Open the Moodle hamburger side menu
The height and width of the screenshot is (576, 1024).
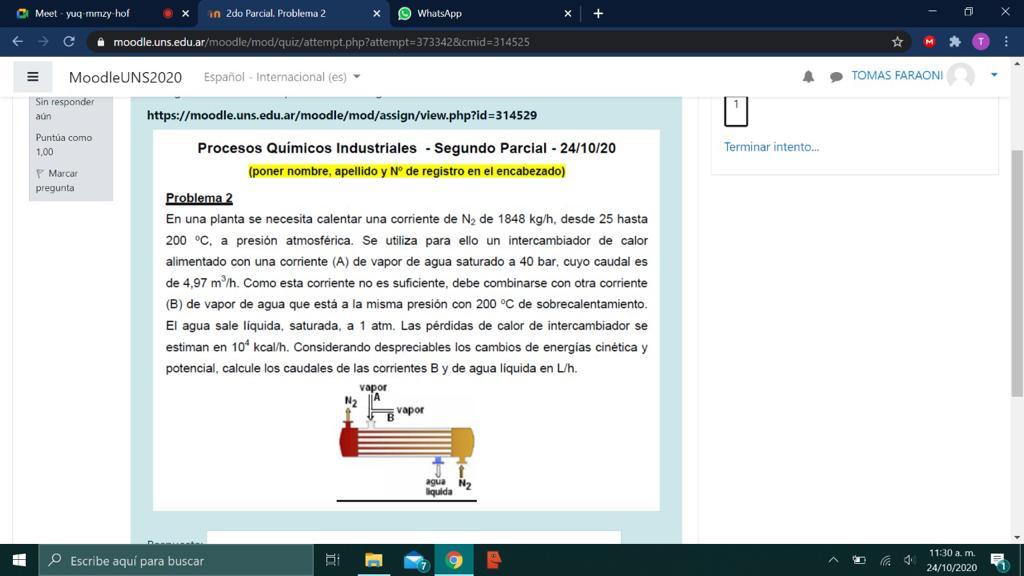32,77
